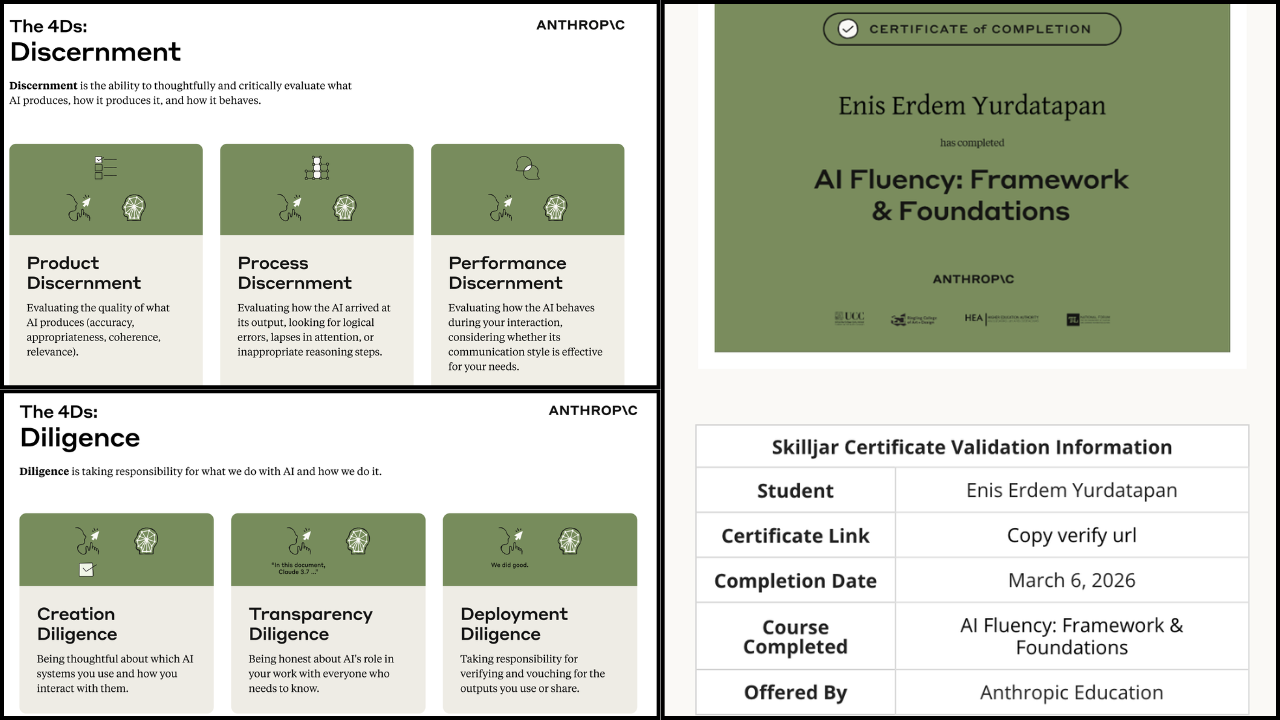1280x720 pixels.
Task: Click the flowchart icon above Process Discernment
Action: 317,168
